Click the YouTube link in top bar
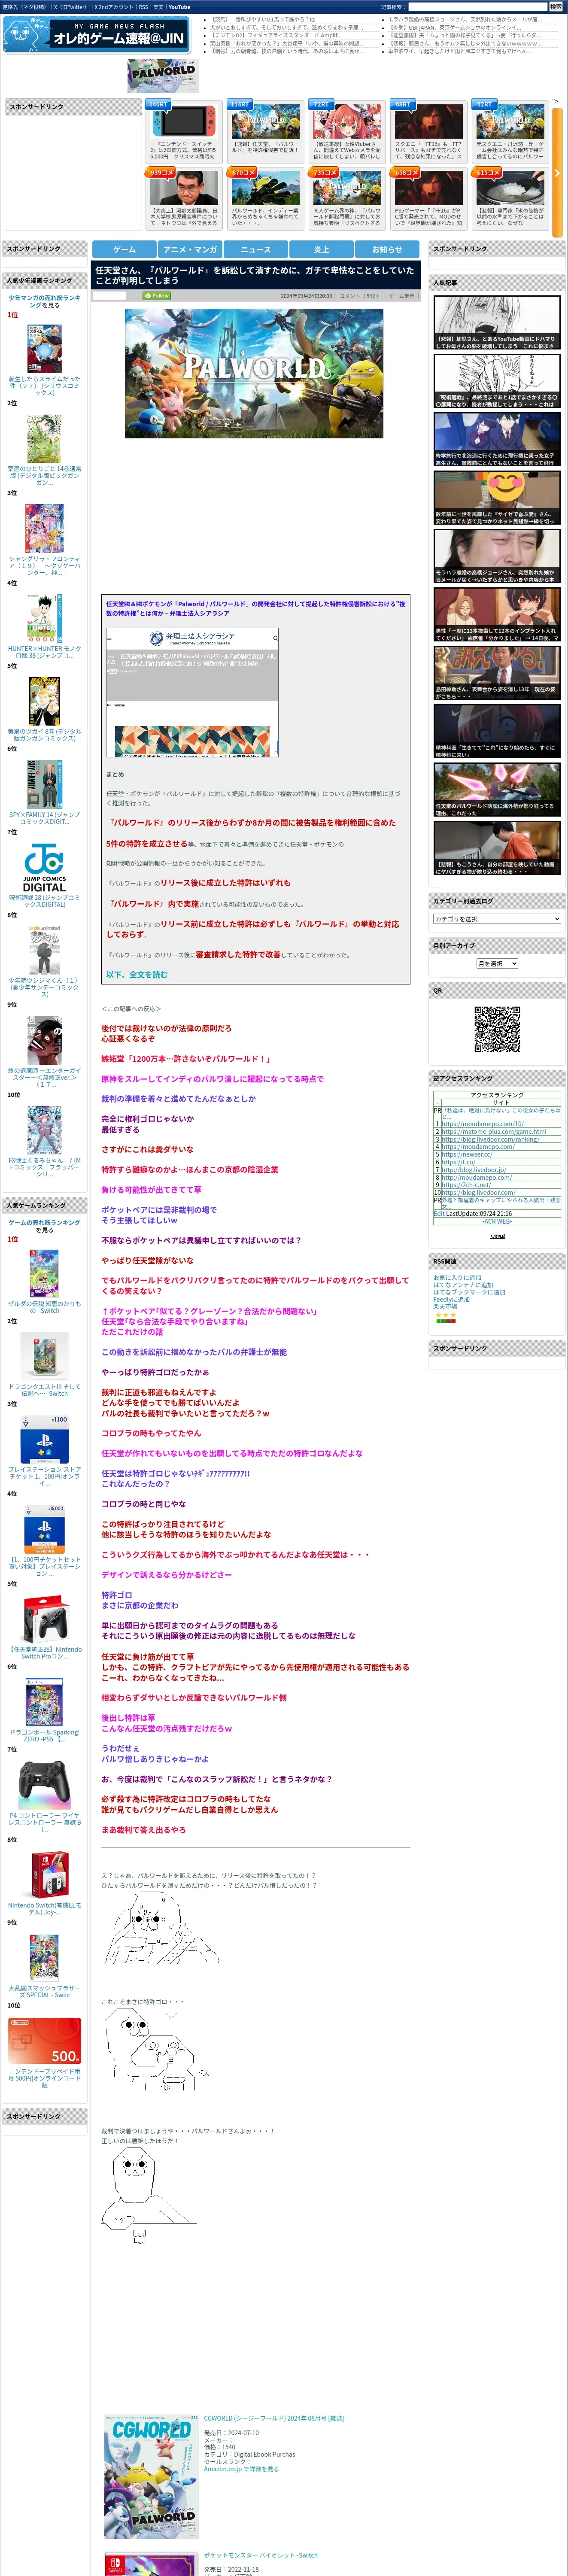This screenshot has width=568, height=2576. [179, 7]
